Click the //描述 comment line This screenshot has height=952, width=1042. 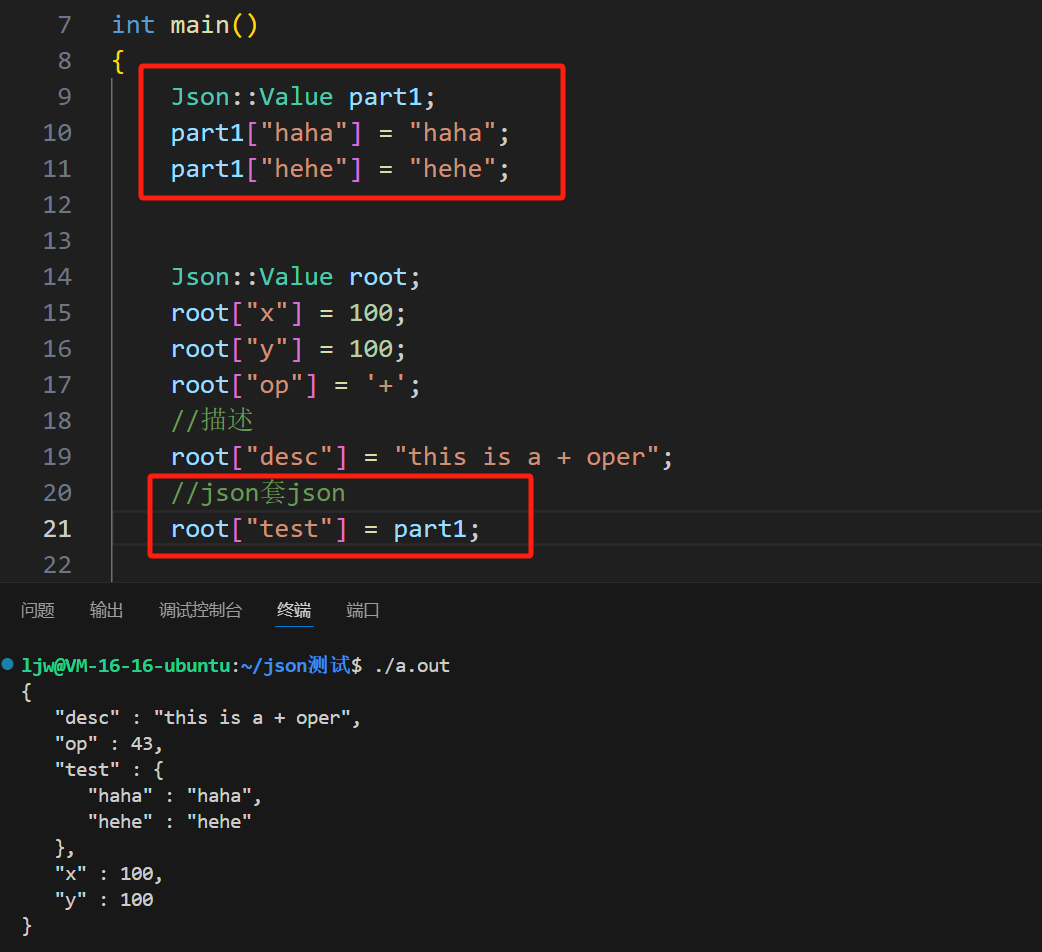point(212,421)
